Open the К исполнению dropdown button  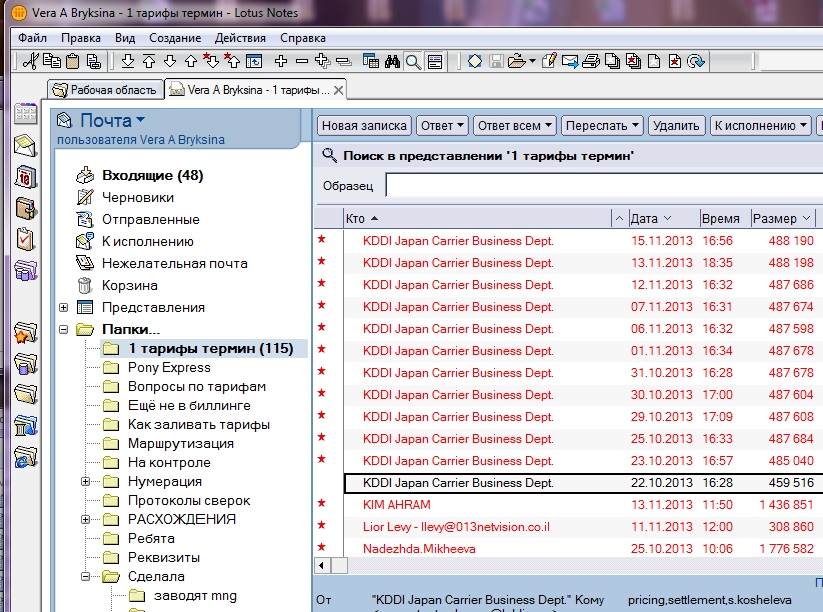[x=761, y=125]
